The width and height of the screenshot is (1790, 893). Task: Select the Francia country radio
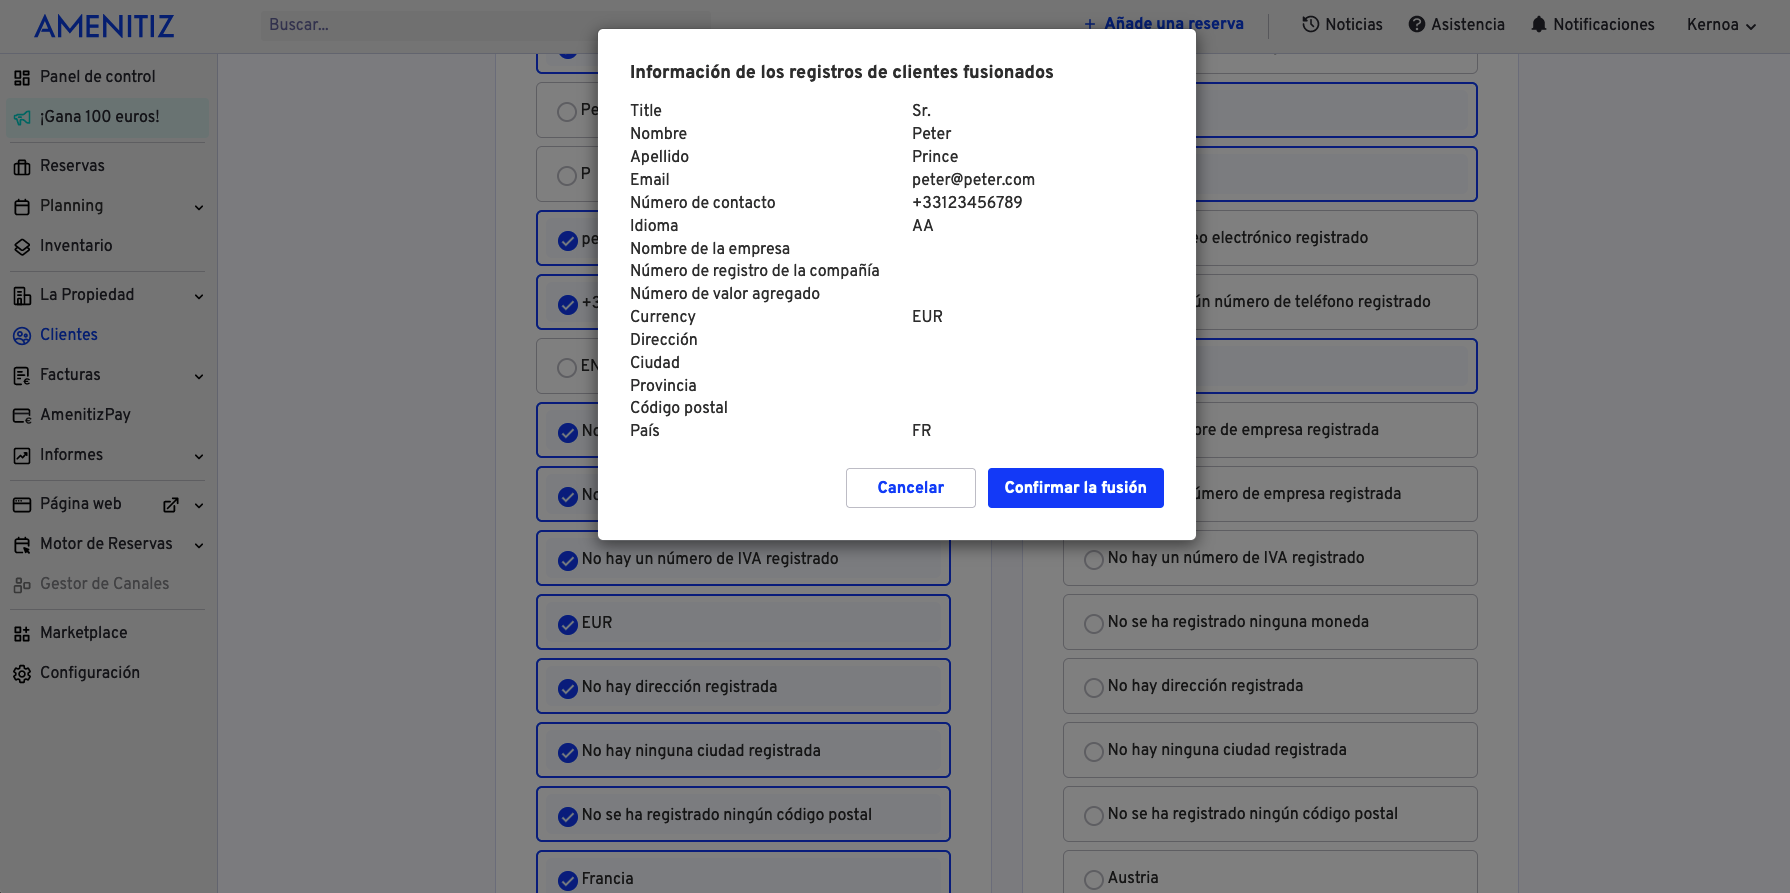(x=567, y=880)
